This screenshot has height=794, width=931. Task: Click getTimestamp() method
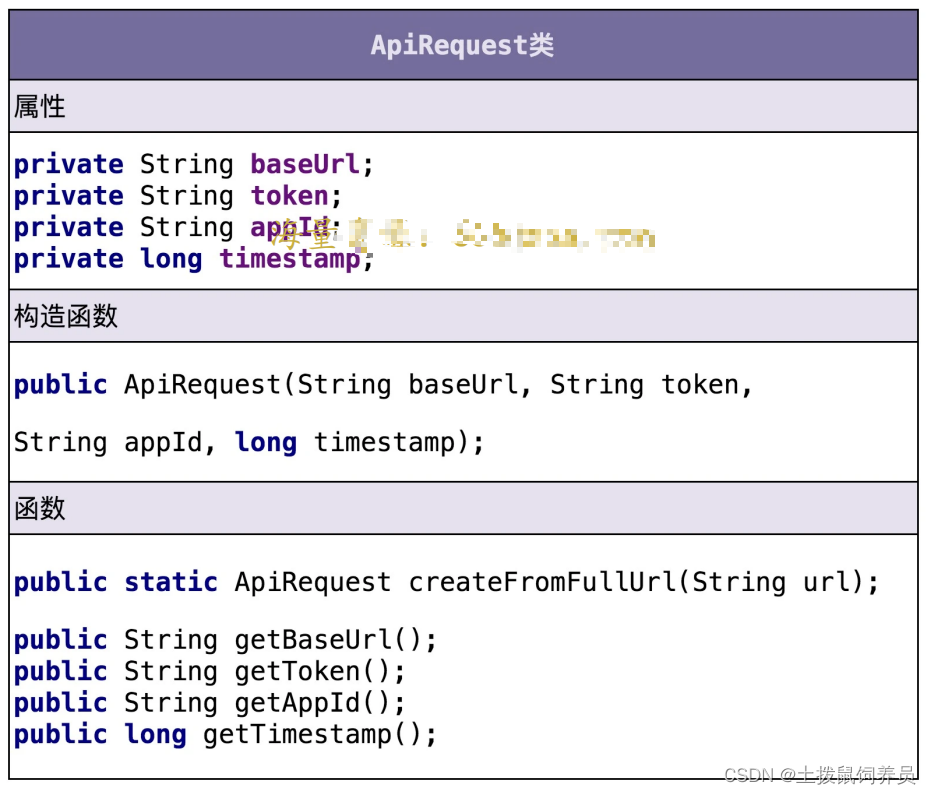pyautogui.click(x=320, y=735)
